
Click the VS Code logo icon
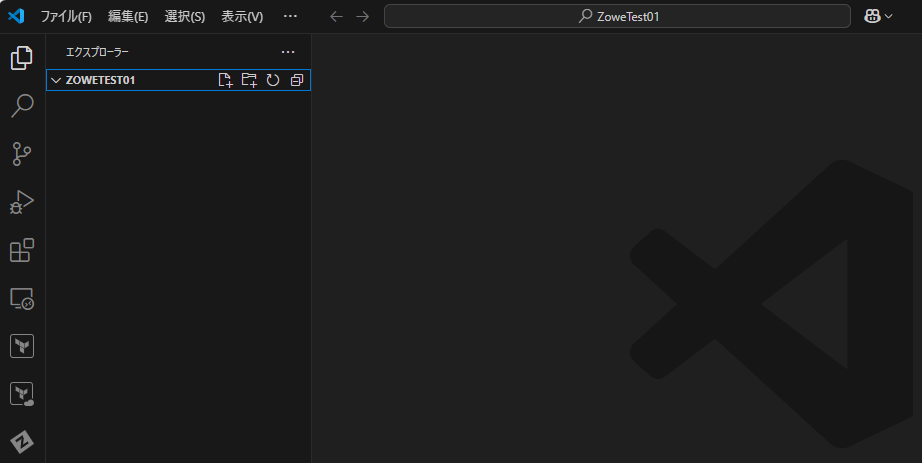pyautogui.click(x=16, y=16)
